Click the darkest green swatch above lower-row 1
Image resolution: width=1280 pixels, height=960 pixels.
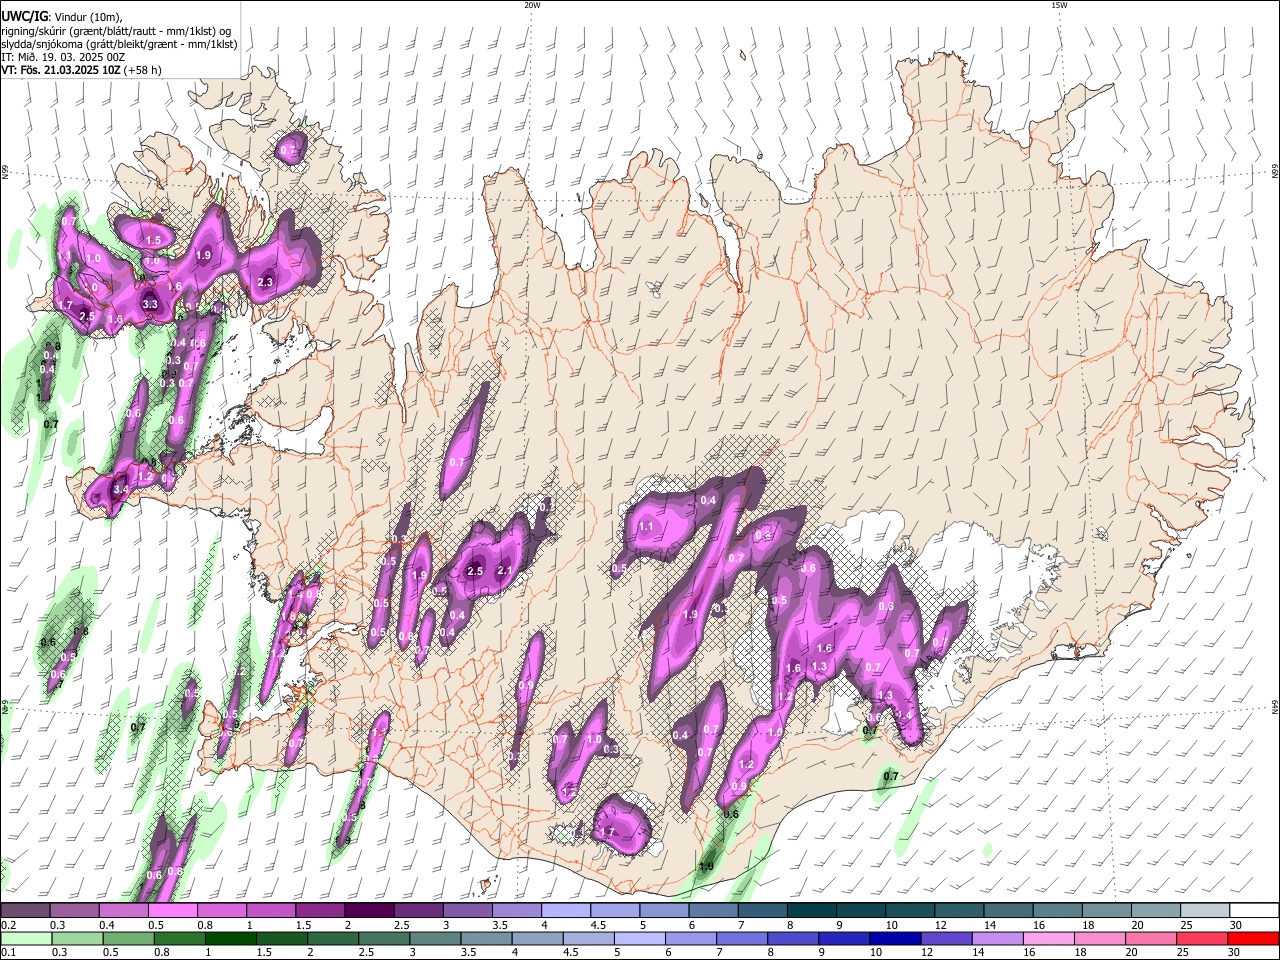pos(230,938)
